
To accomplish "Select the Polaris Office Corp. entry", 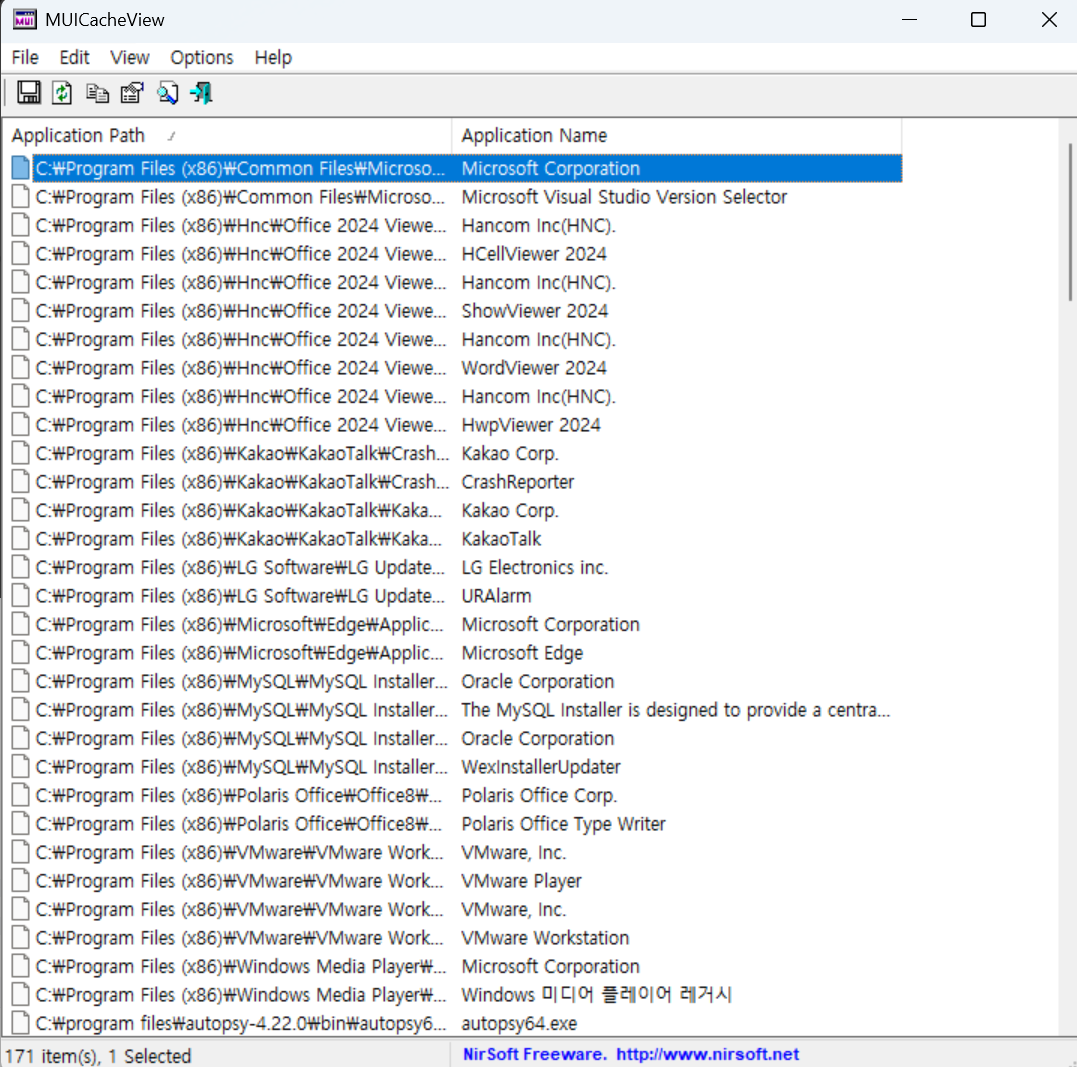I will click(x=456, y=796).
